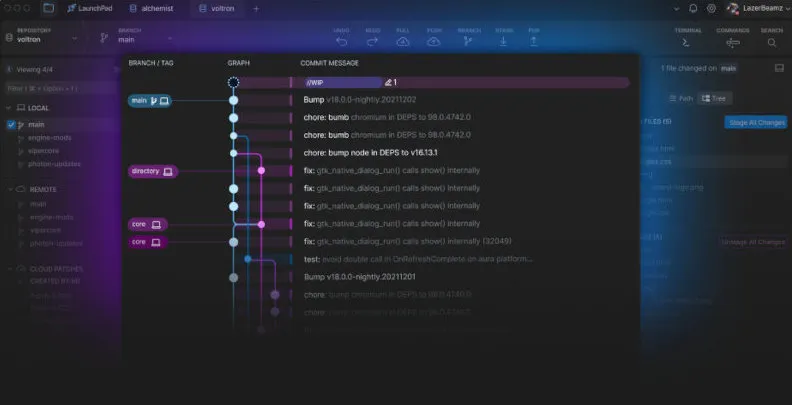
Task: Click the branch icon beside the main selector
Action: (104, 38)
